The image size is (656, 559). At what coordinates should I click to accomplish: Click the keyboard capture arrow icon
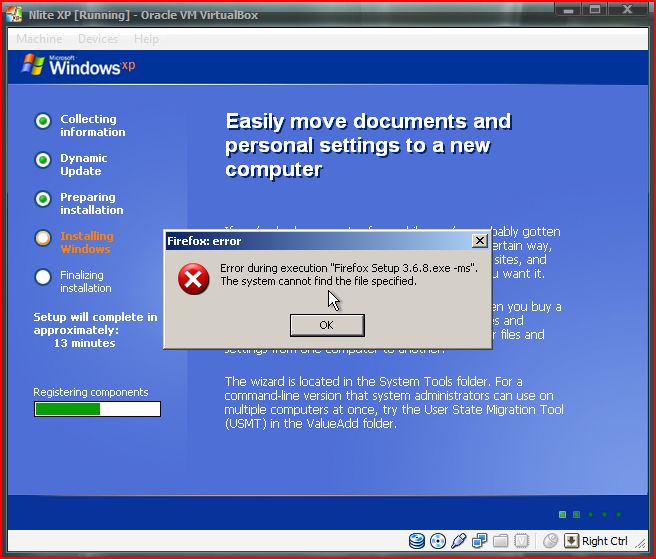(x=571, y=541)
